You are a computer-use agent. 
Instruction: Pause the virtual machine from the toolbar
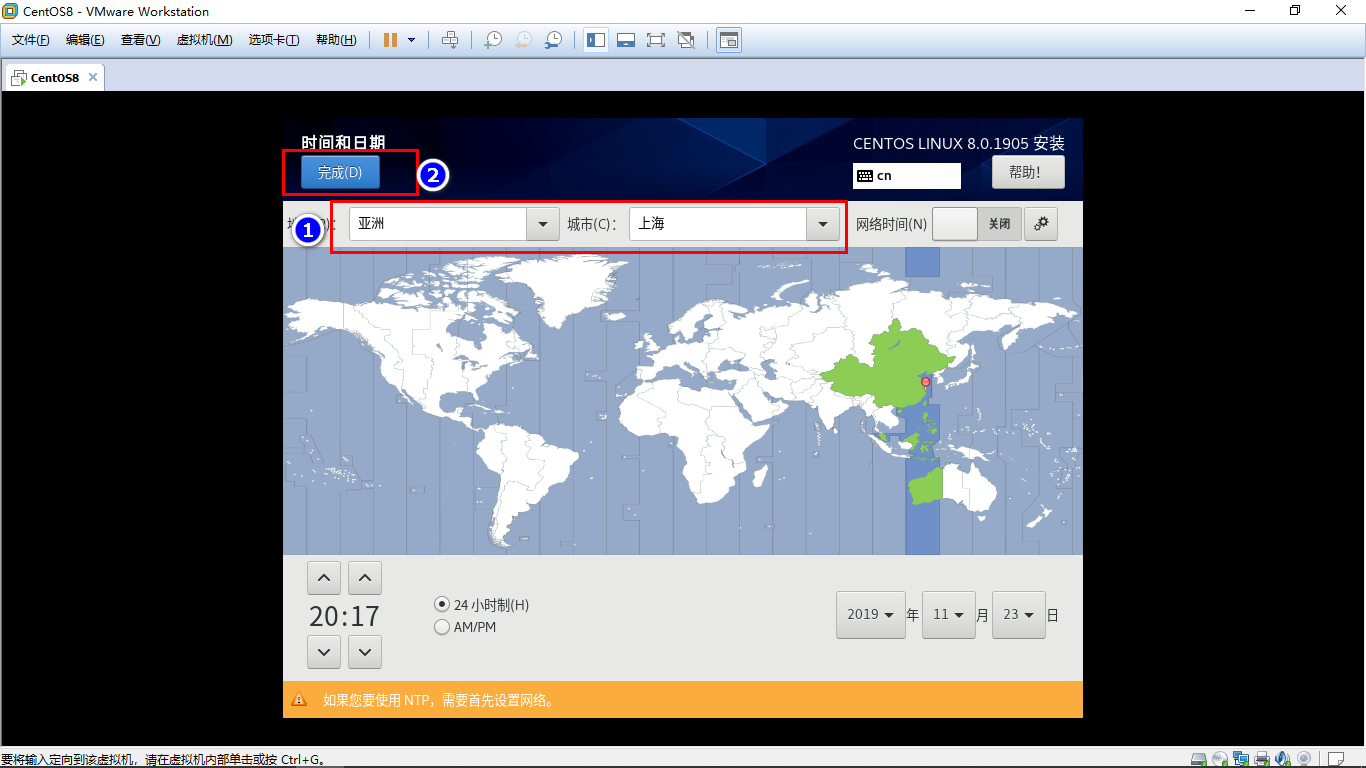click(390, 40)
